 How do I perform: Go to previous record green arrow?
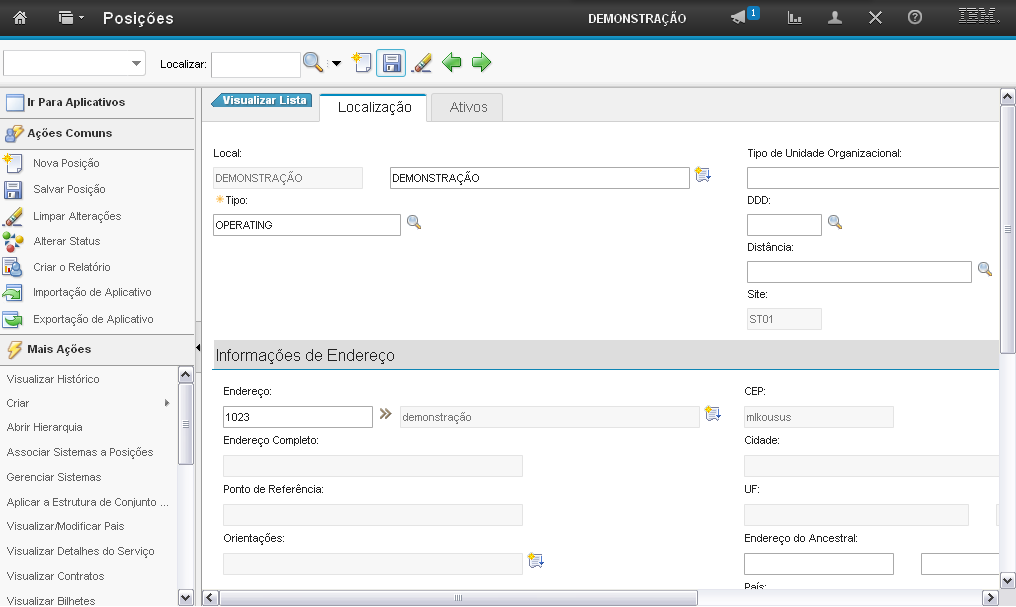[452, 64]
